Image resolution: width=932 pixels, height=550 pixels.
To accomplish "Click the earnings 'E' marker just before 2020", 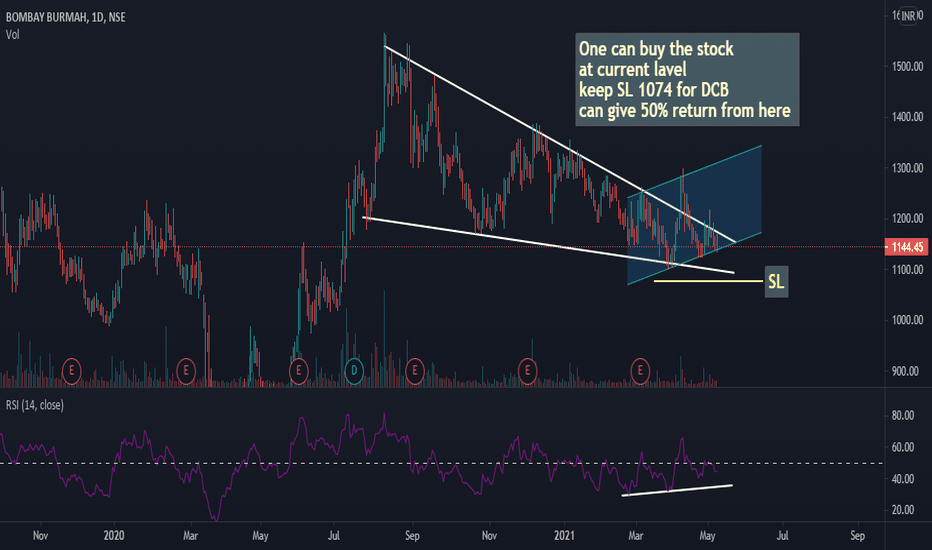I will pyautogui.click(x=72, y=371).
